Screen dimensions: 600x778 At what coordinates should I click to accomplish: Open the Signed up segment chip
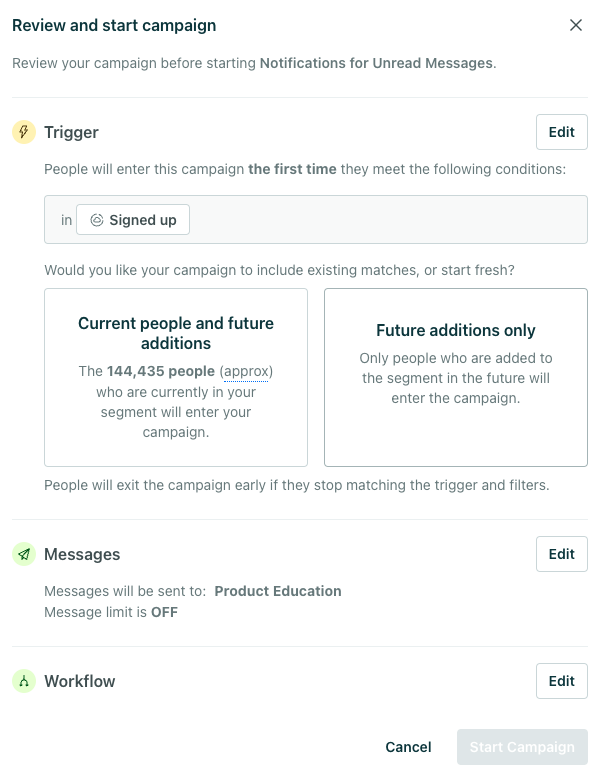[x=133, y=220]
